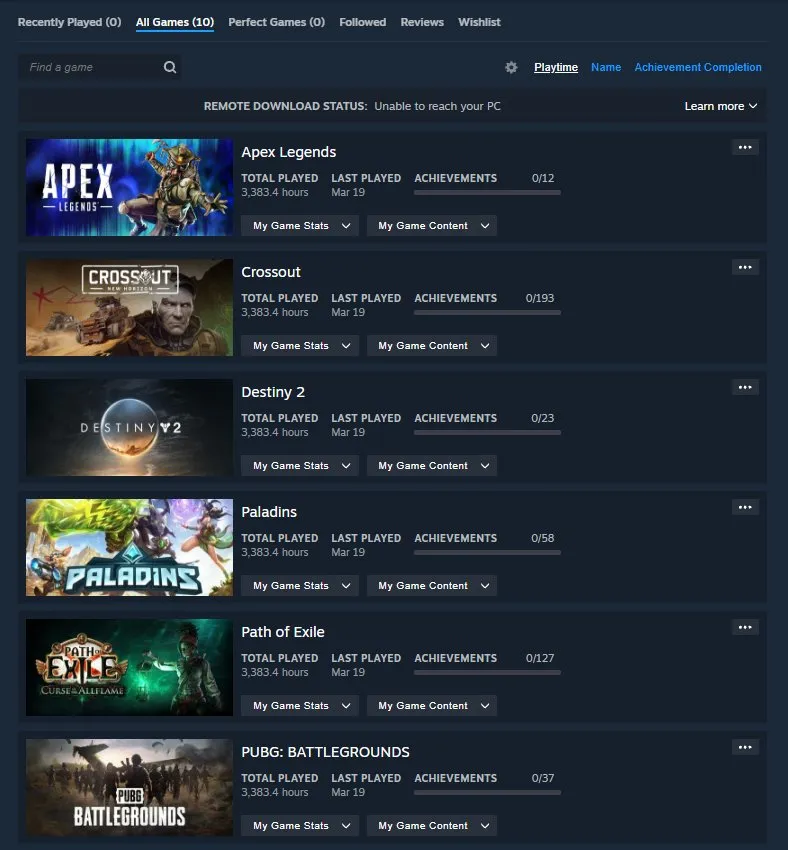Viewport: 788px width, 850px height.
Task: Click Path of Exile achievements progress bar
Action: click(x=487, y=672)
